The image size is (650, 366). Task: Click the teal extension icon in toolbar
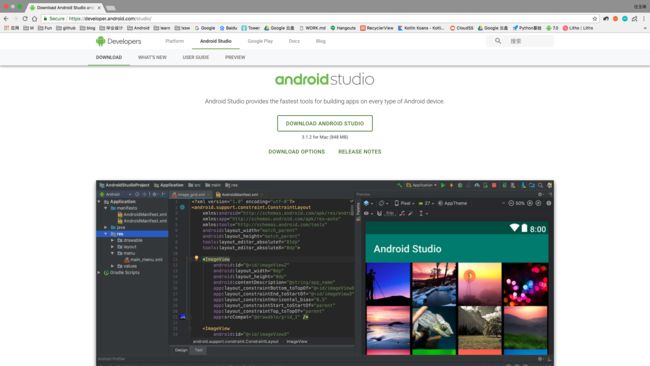tap(625, 19)
